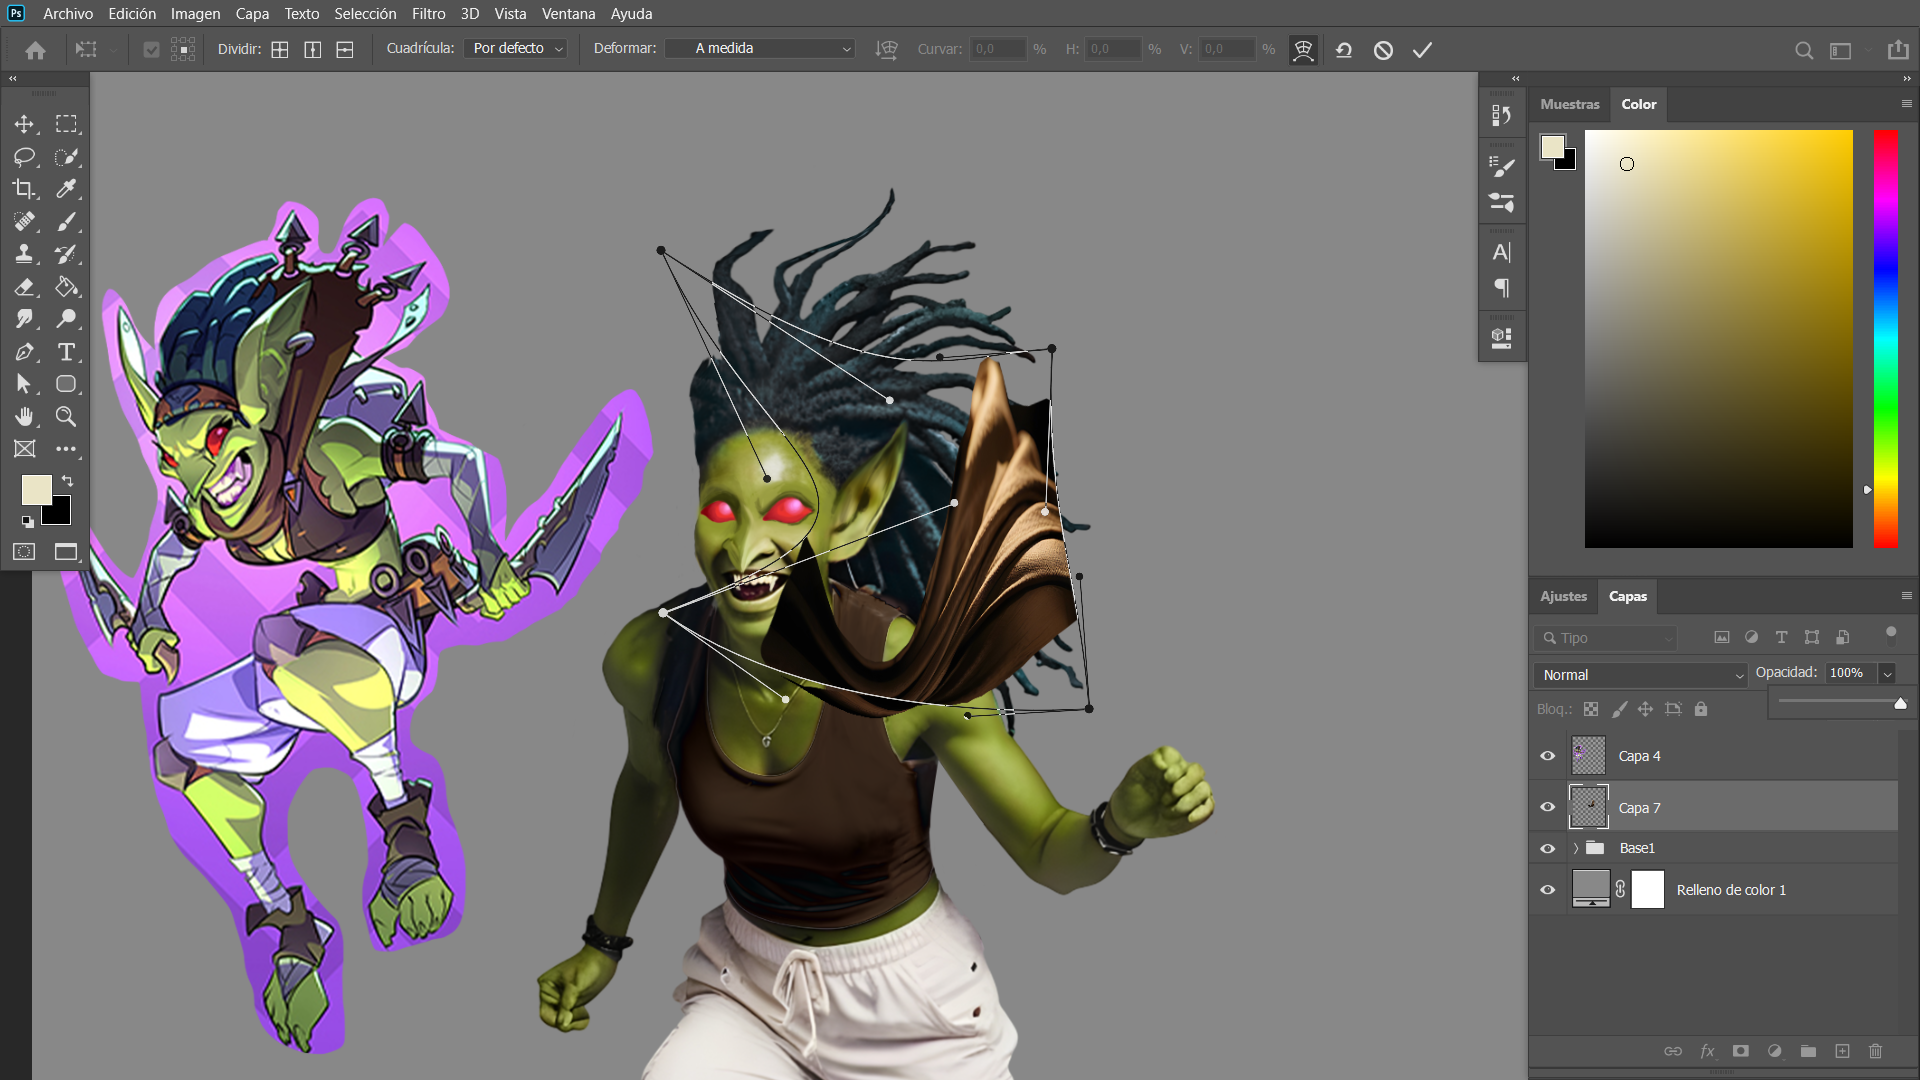Open the Color panel options menu

tap(1906, 104)
